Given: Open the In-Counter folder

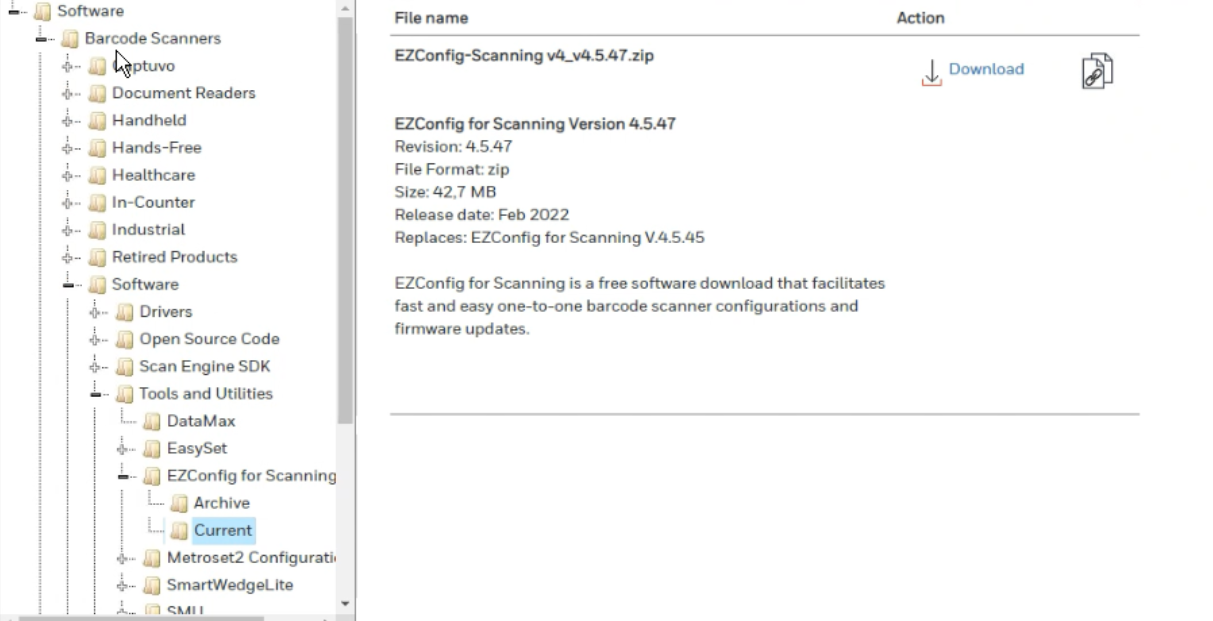Looking at the screenshot, I should tap(153, 202).
